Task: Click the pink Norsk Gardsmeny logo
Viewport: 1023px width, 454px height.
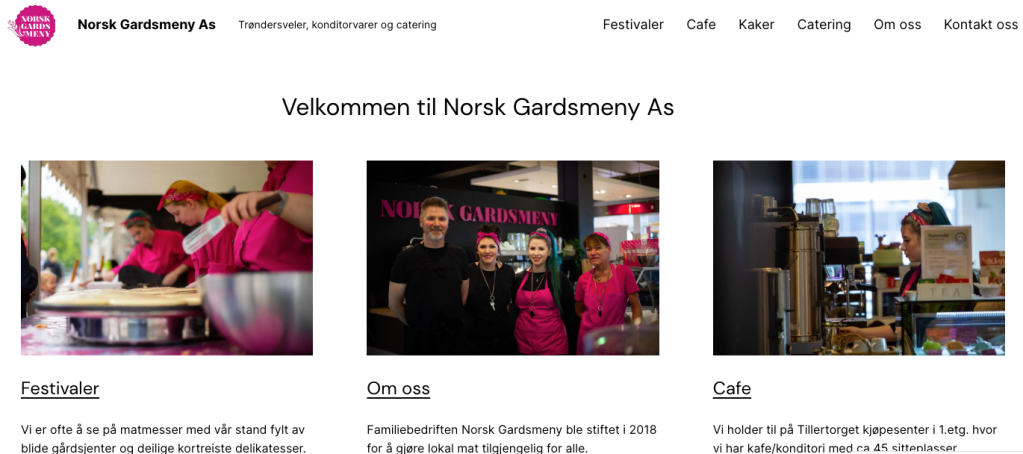Action: click(31, 25)
